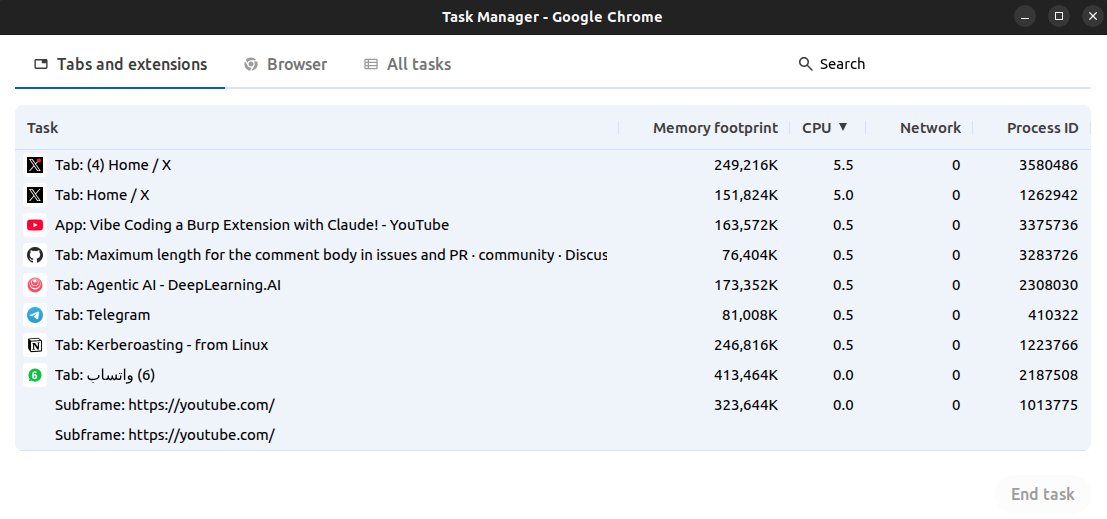Click the memory value 173,352K
1107x519 pixels.
click(746, 285)
